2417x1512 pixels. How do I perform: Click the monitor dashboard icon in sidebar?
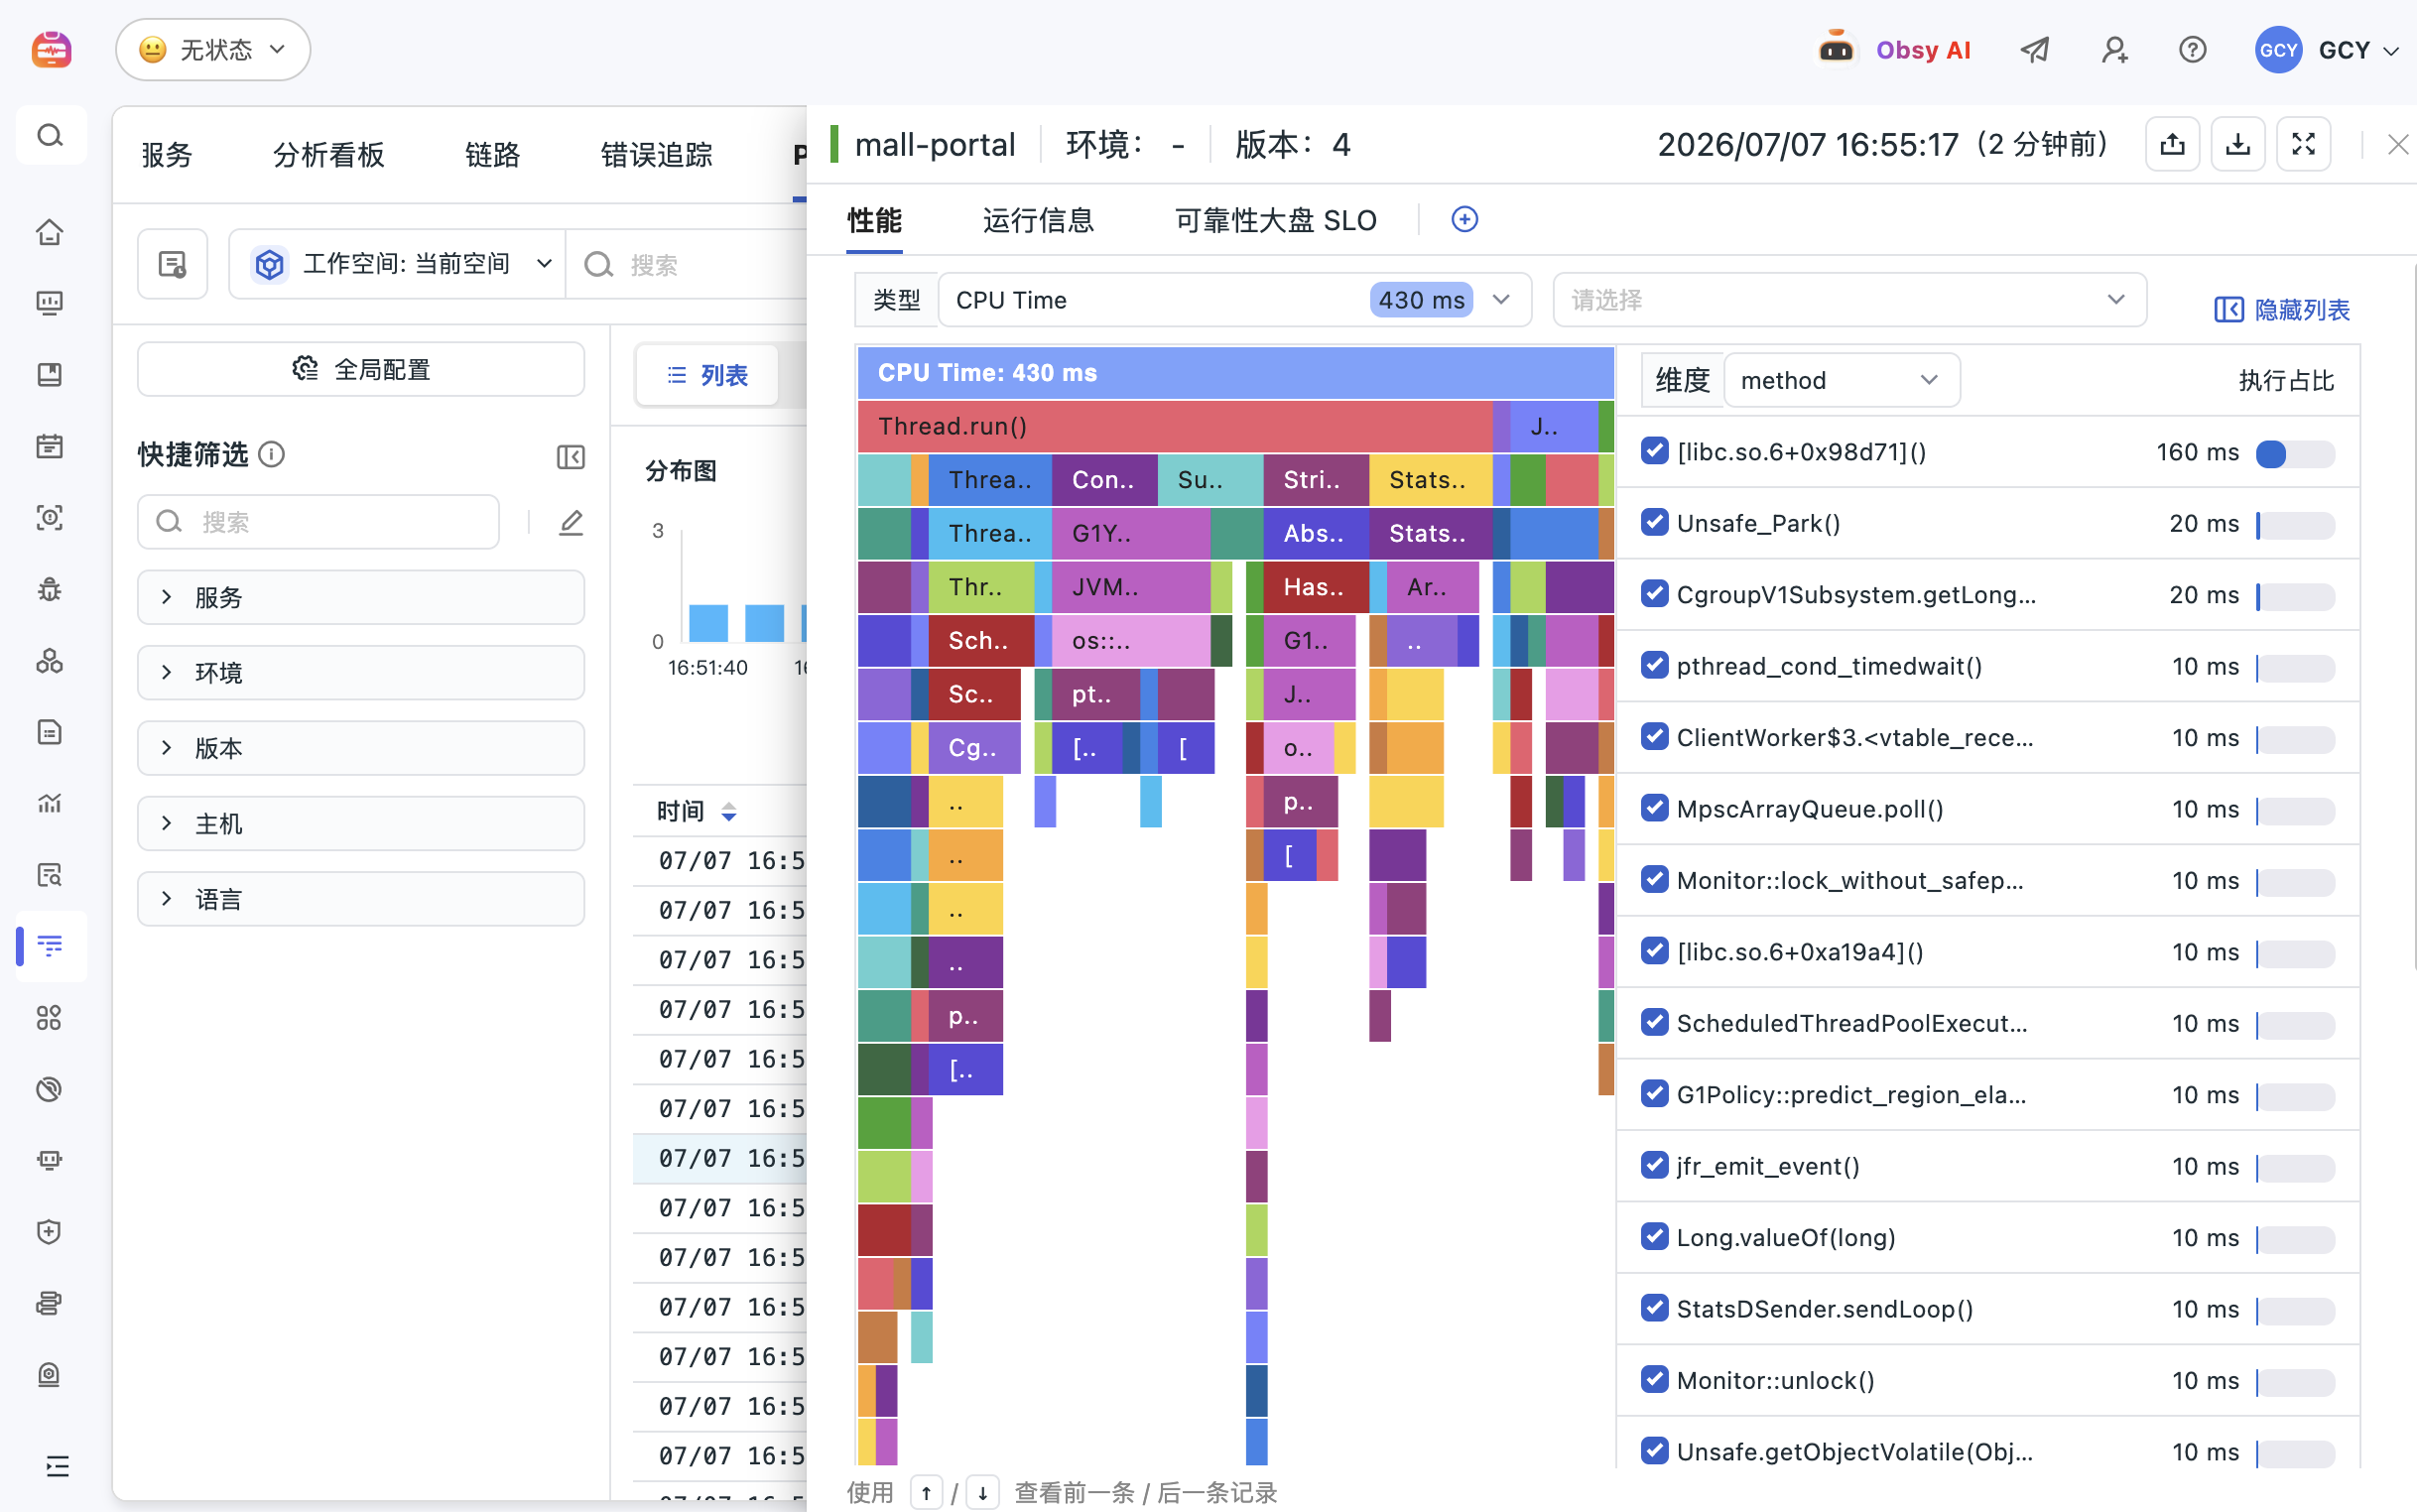50,303
